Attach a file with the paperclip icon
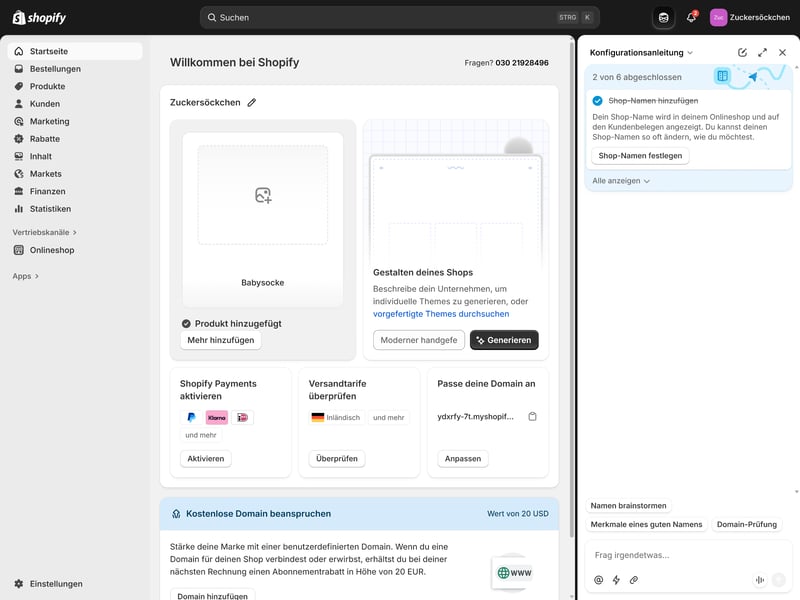Viewport: 800px width, 600px height. pyautogui.click(x=634, y=580)
